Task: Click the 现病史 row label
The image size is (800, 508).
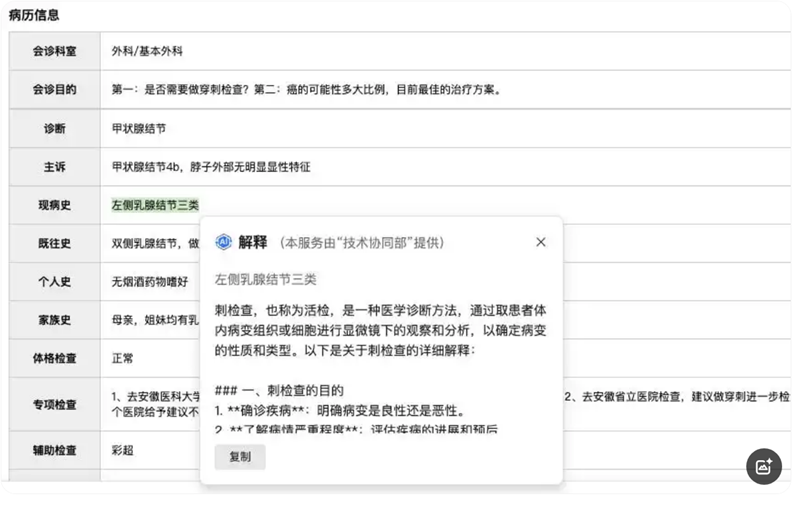Action: click(55, 205)
